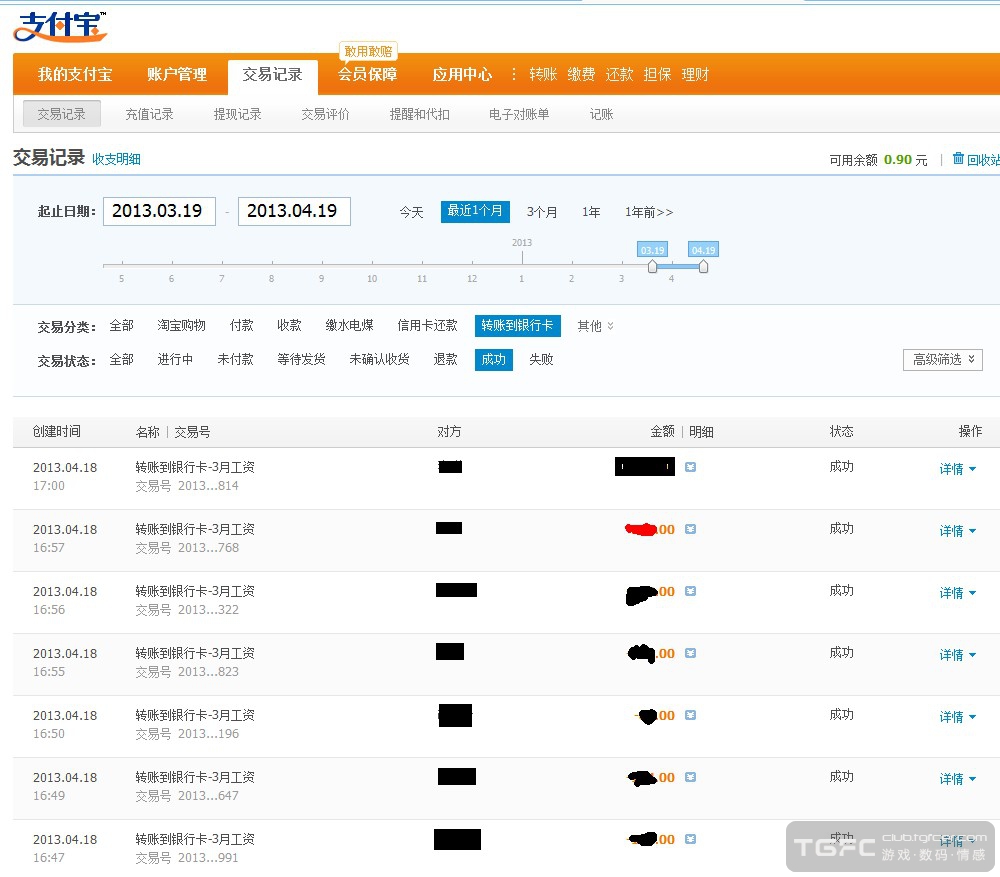
Task: Open 收支明细 link
Action: click(116, 159)
